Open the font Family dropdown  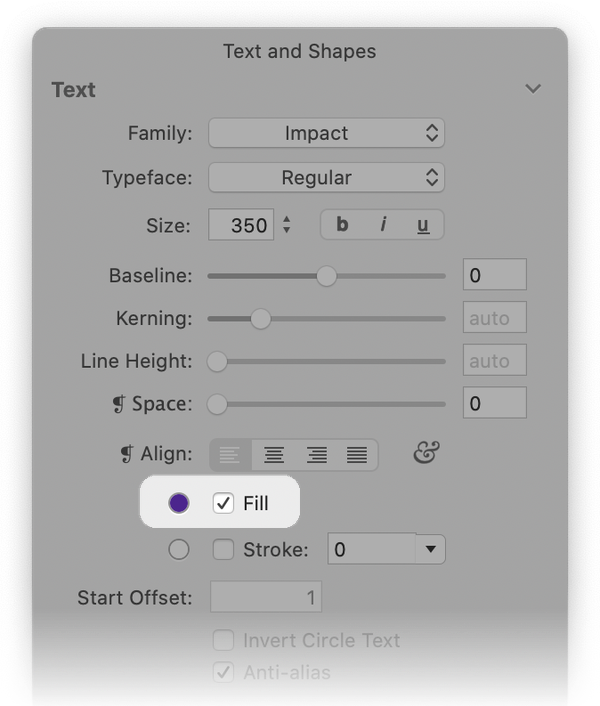click(x=326, y=133)
